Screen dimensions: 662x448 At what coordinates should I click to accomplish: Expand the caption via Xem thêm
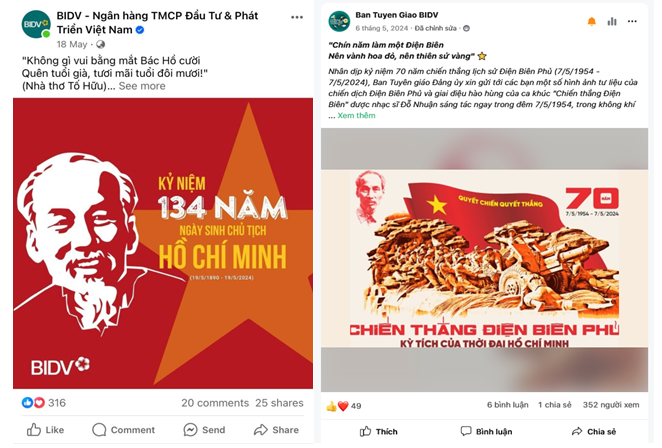[x=356, y=116]
